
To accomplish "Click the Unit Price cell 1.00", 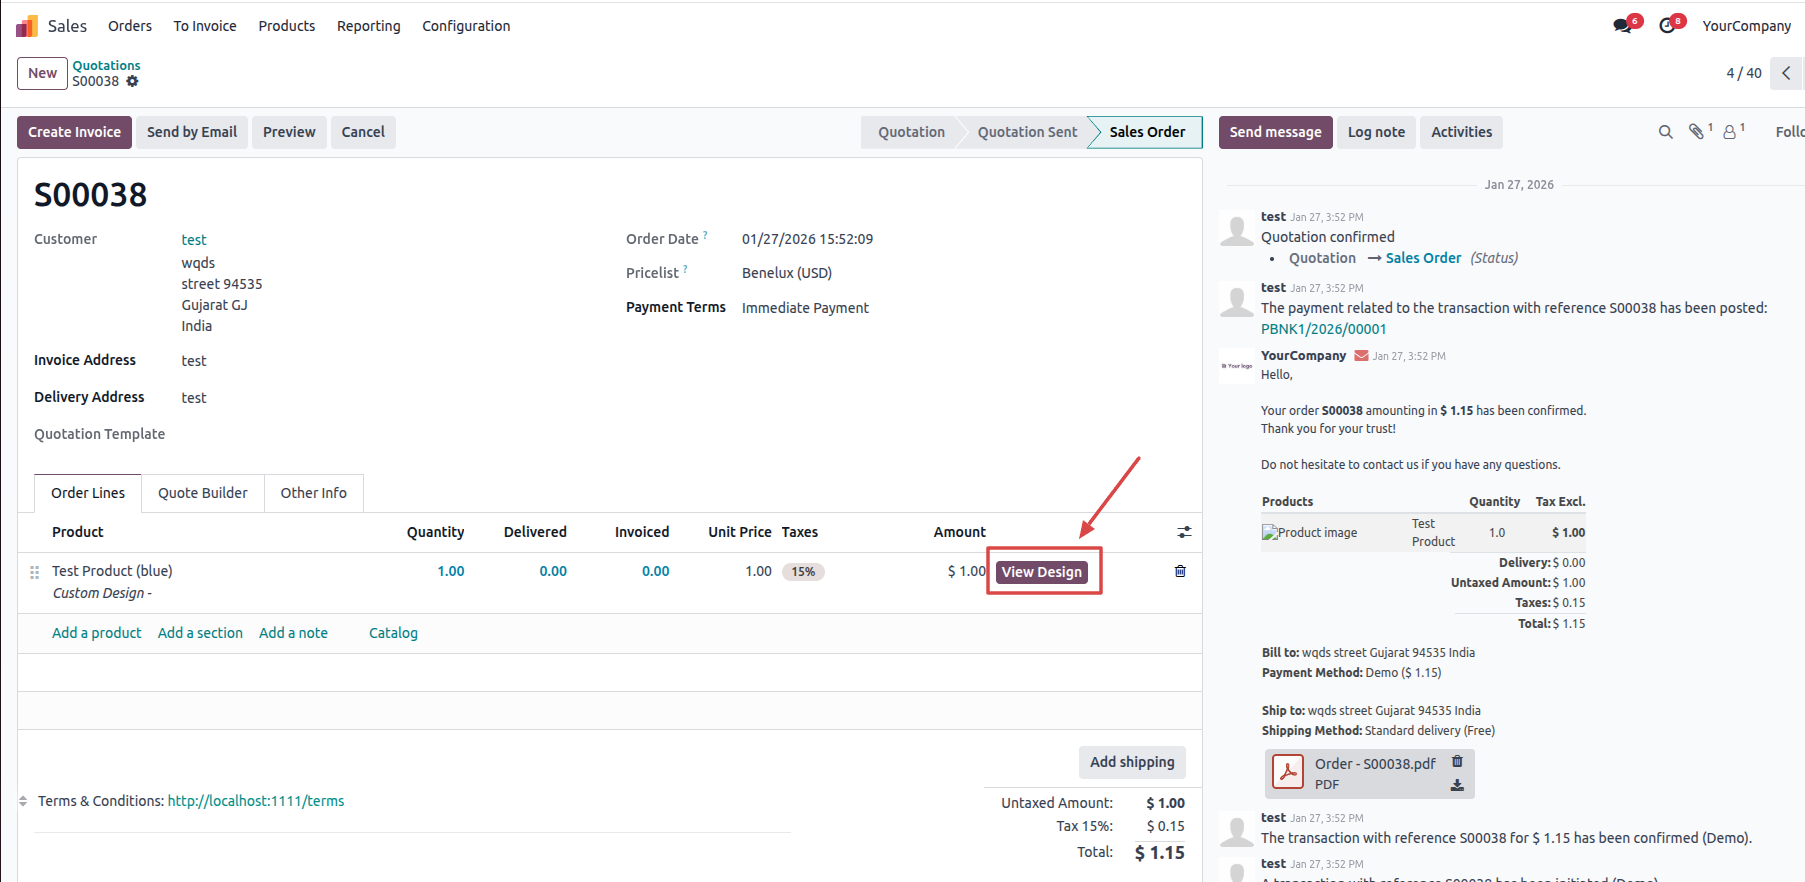I will [758, 571].
